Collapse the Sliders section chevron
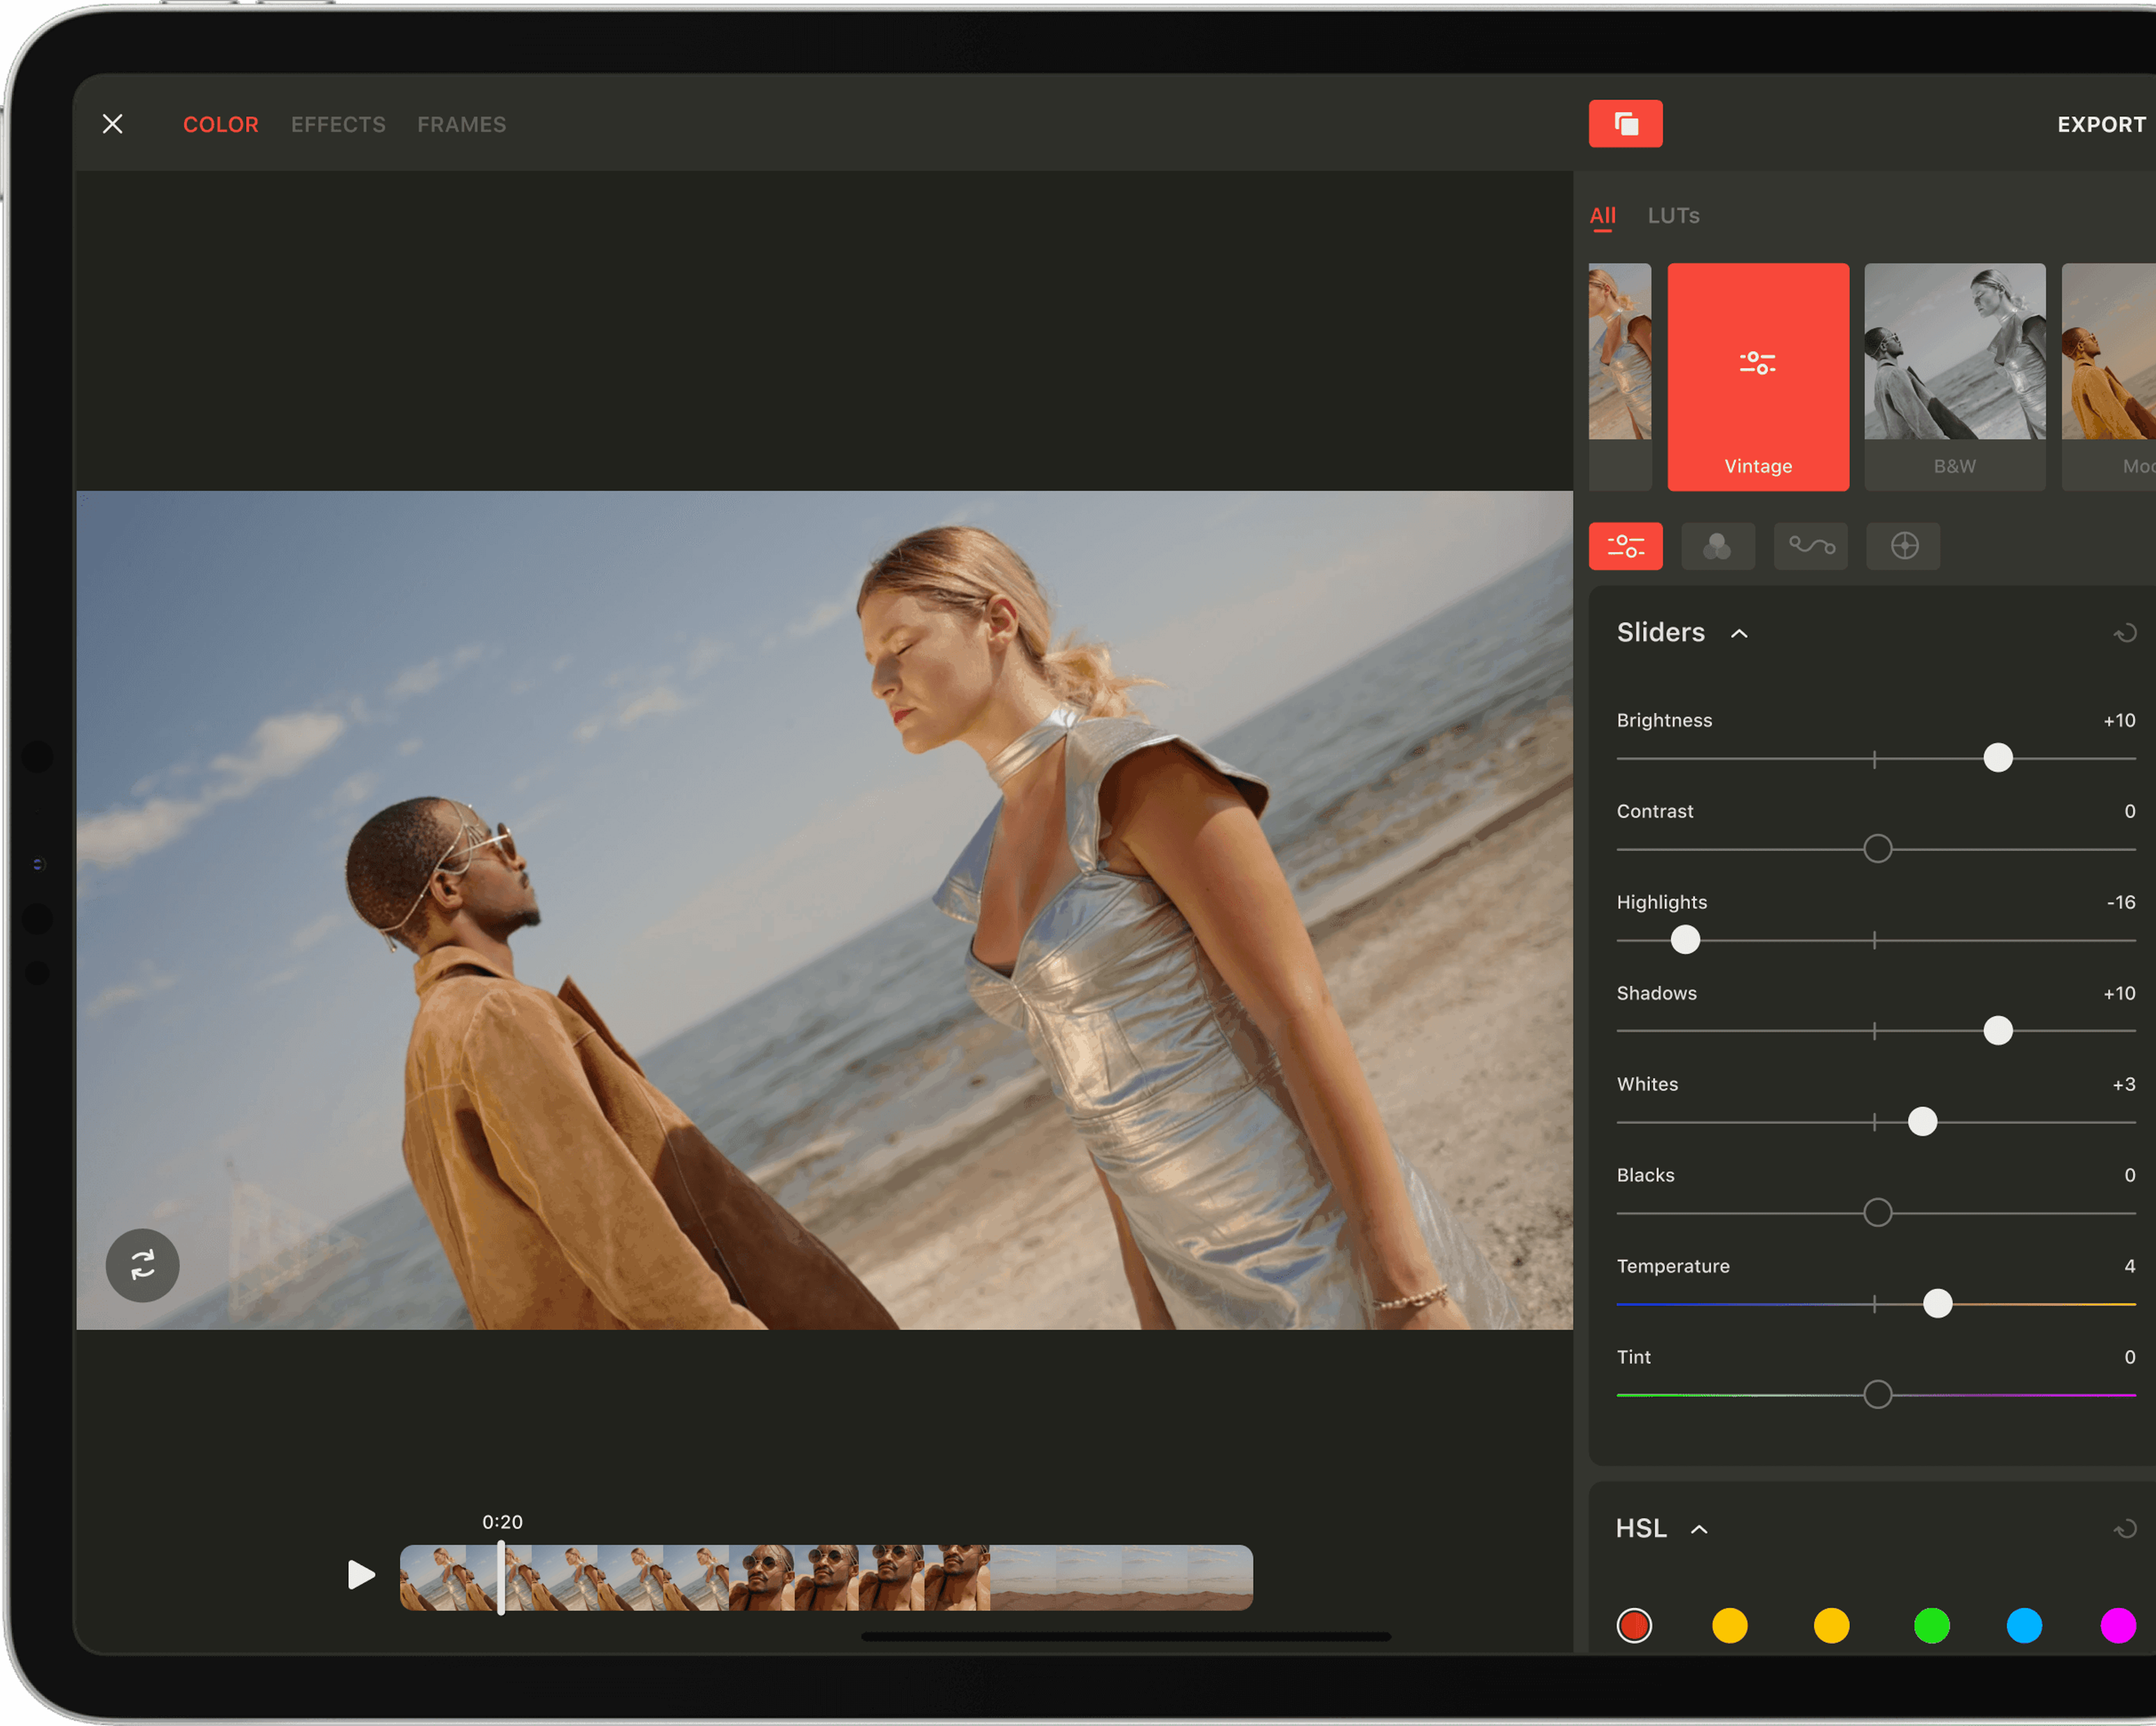 (x=1739, y=634)
